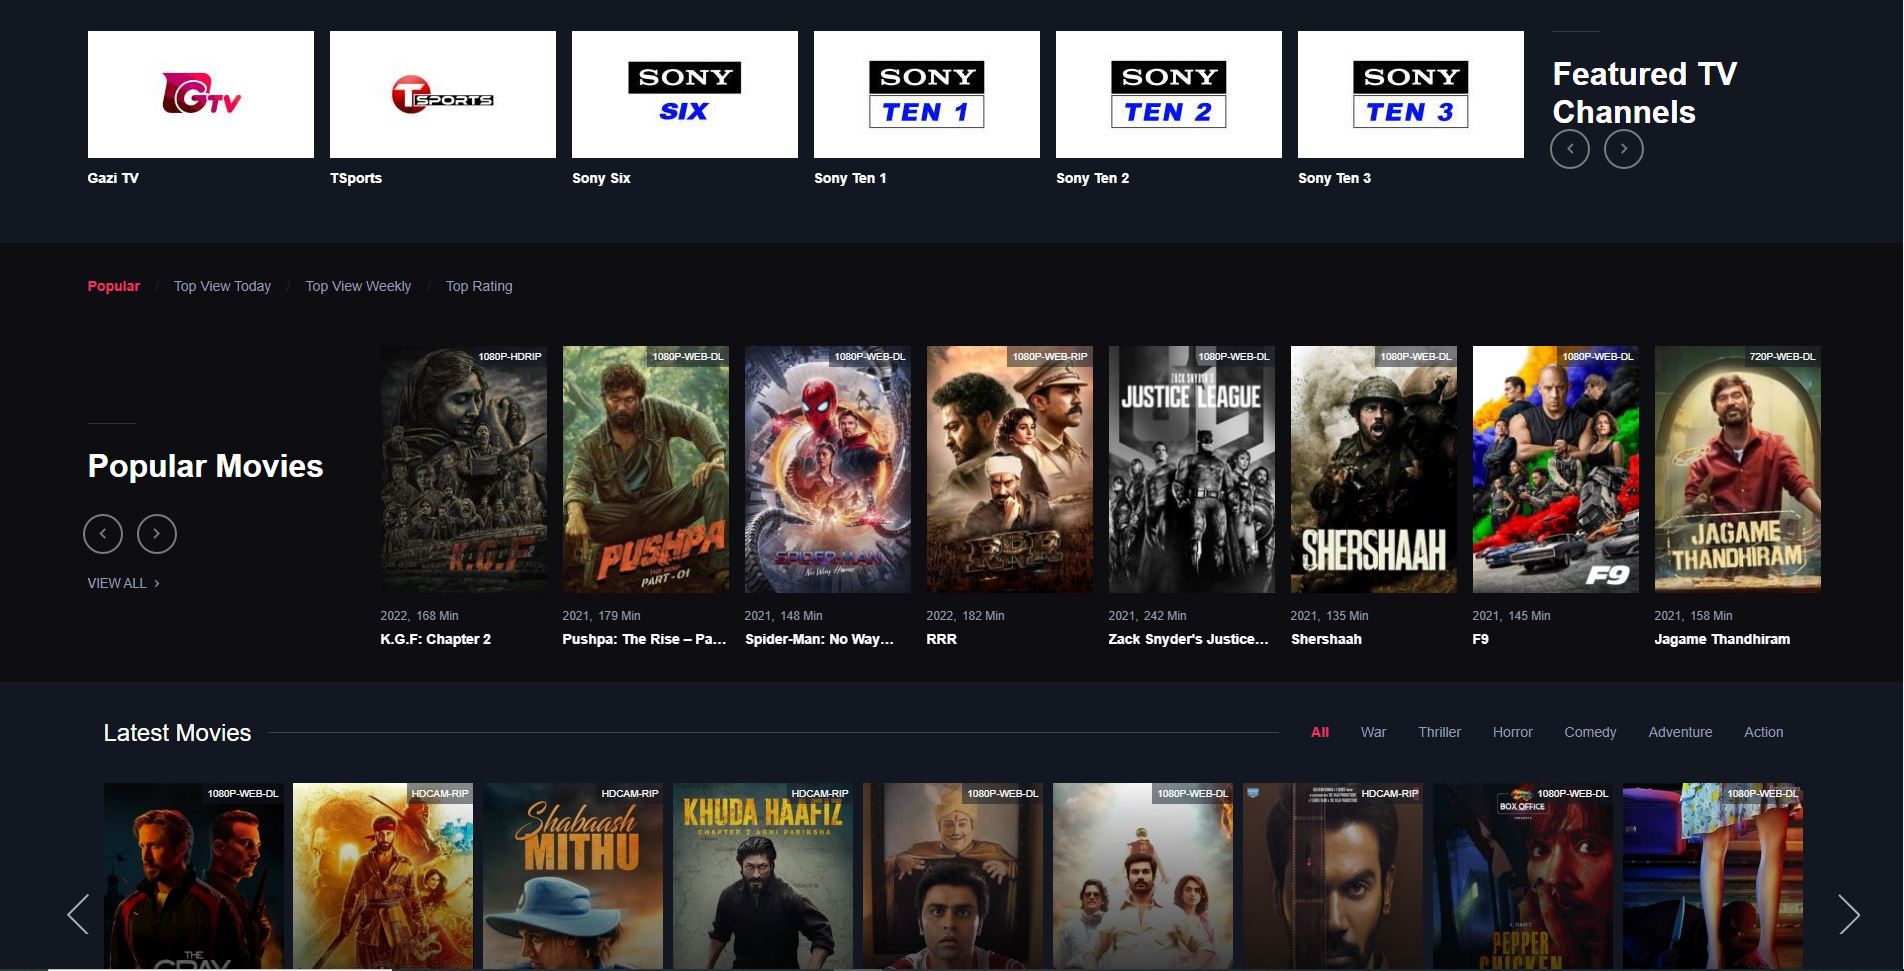Click RRR title link
The height and width of the screenshot is (971, 1904).
[941, 639]
